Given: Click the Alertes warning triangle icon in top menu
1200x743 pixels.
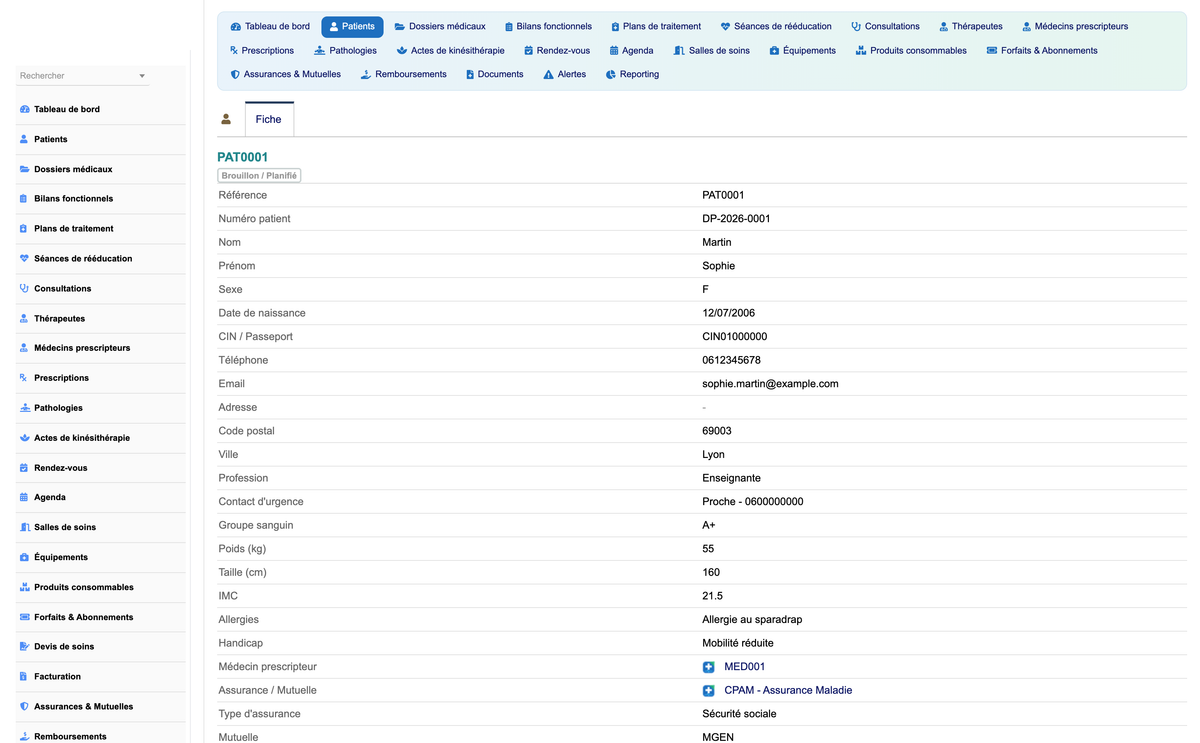Looking at the screenshot, I should coord(548,74).
